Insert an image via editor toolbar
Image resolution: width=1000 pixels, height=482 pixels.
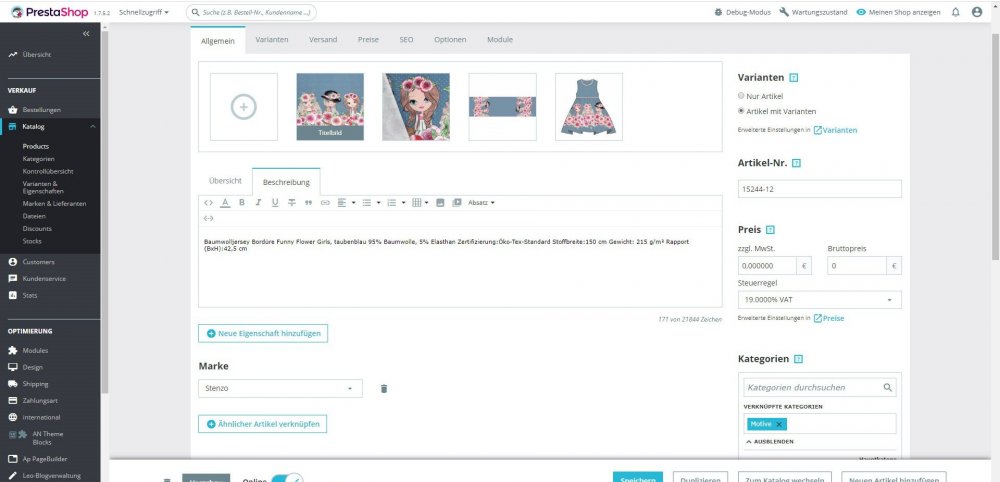[440, 203]
